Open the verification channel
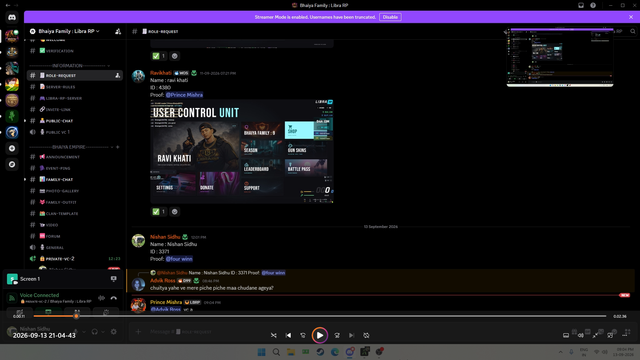 click(x=75, y=51)
